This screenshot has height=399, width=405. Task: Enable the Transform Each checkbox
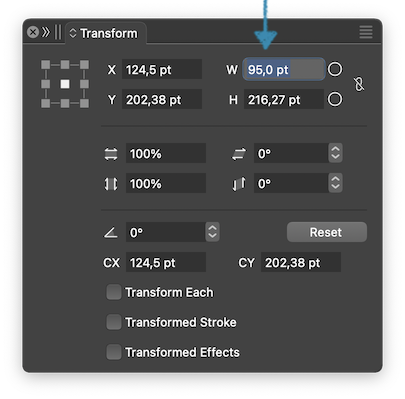tap(114, 292)
